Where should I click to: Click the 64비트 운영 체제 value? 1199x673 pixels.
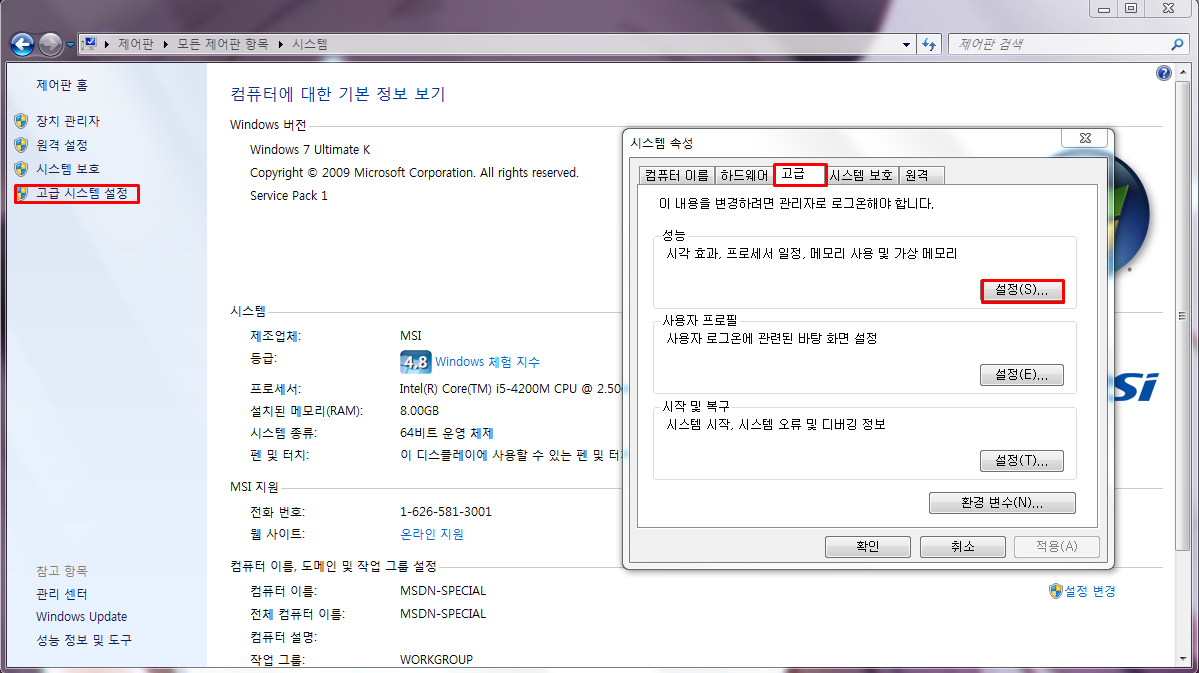(x=447, y=433)
